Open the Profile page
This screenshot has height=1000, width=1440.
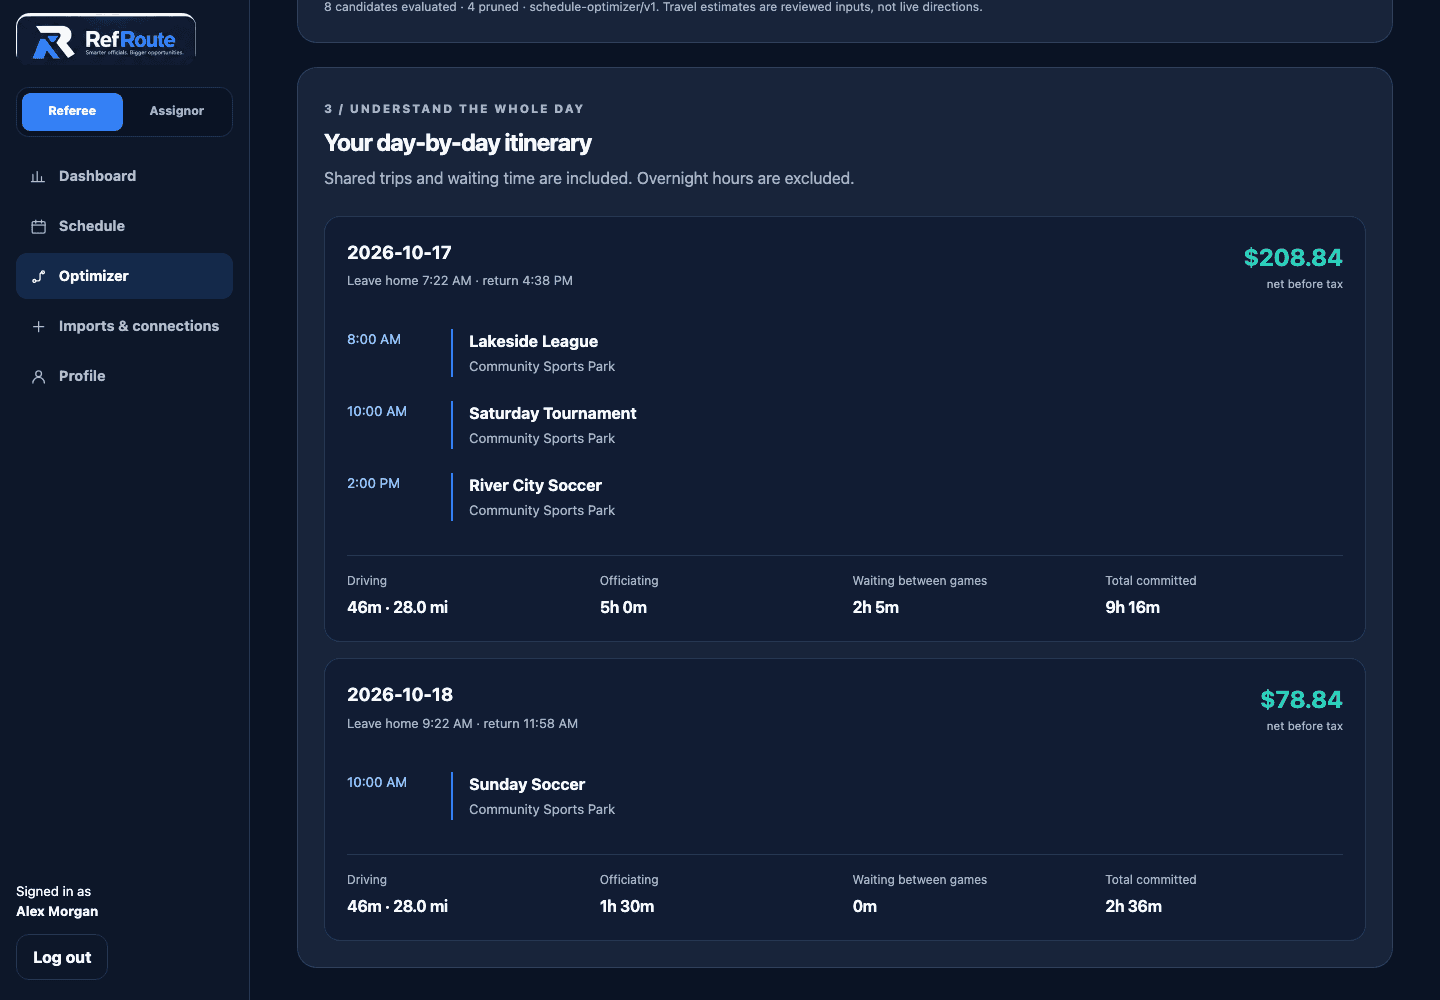(x=124, y=376)
